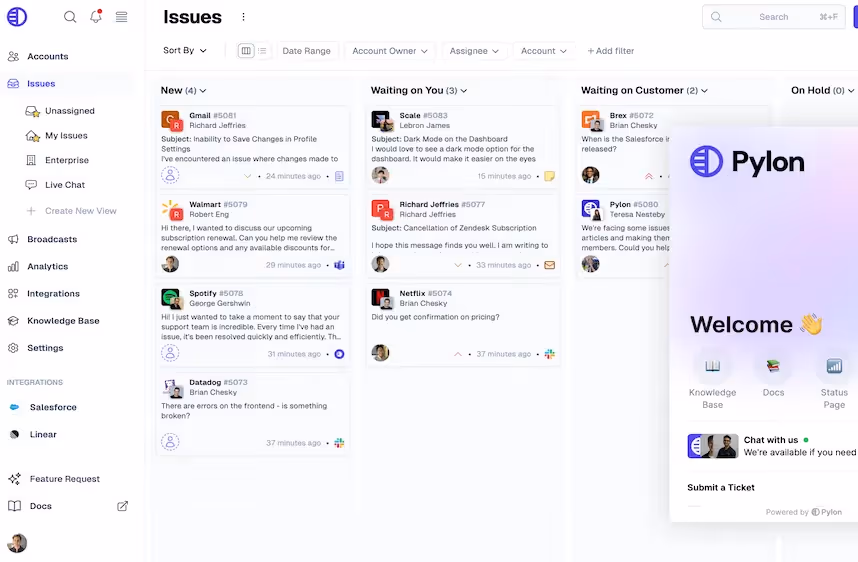Viewport: 858px width, 562px height.
Task: Expand the Account Owner filter
Action: pos(390,51)
